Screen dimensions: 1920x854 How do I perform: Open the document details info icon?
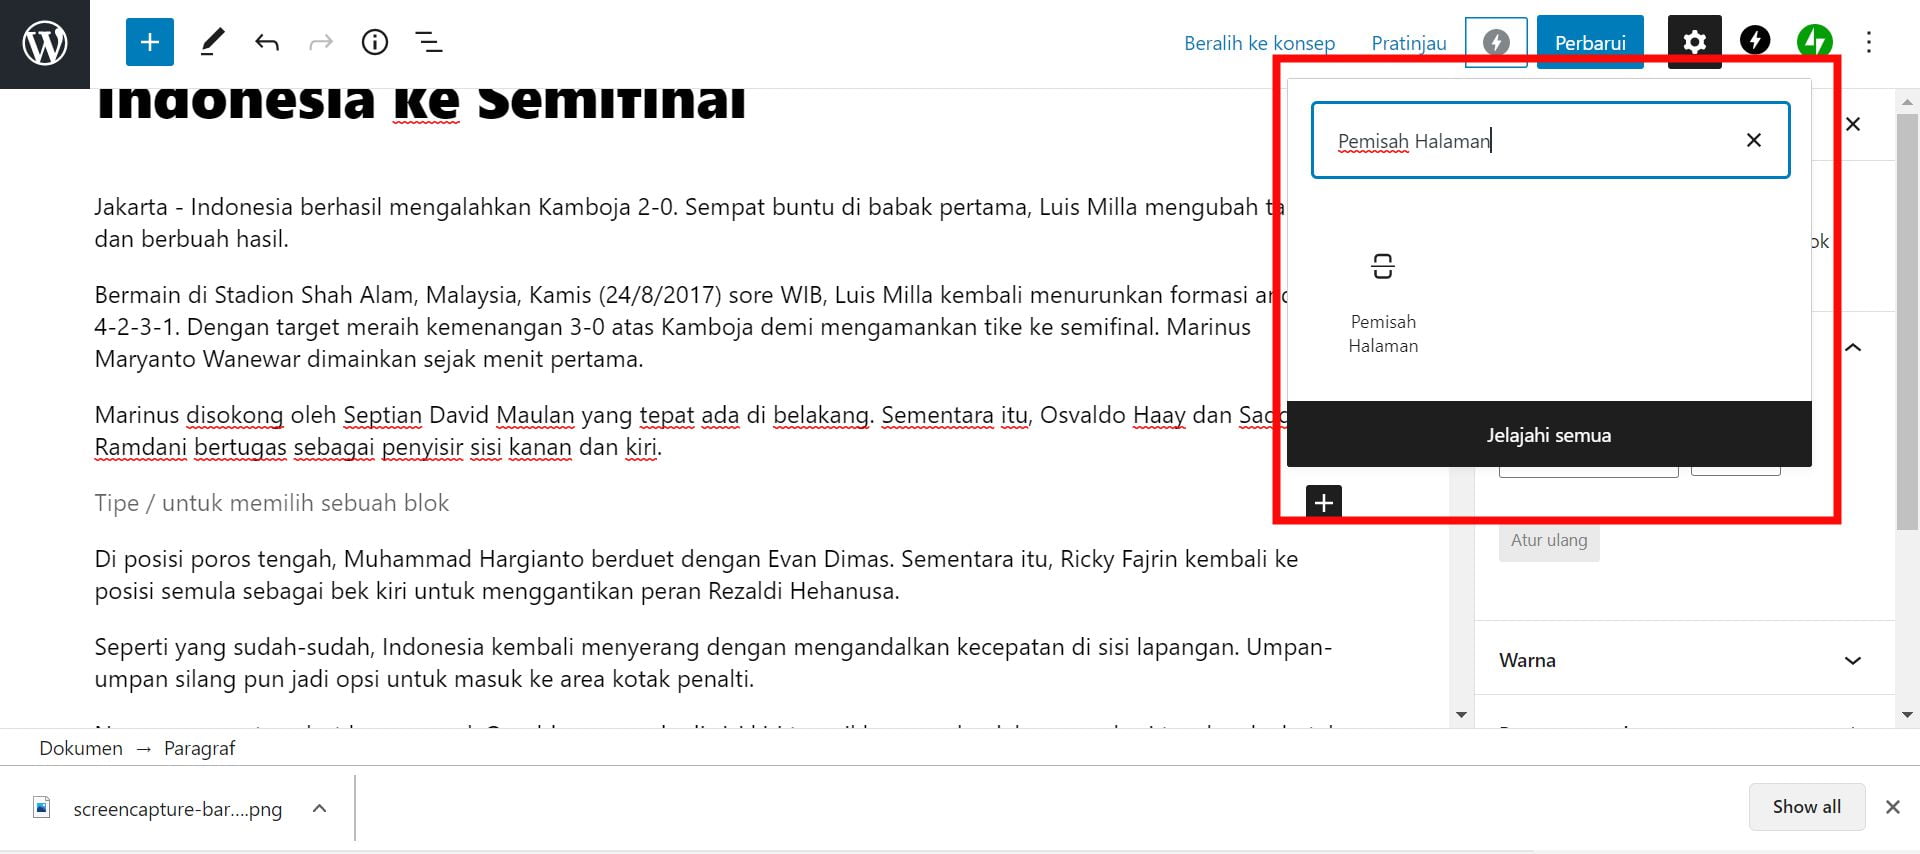click(375, 42)
